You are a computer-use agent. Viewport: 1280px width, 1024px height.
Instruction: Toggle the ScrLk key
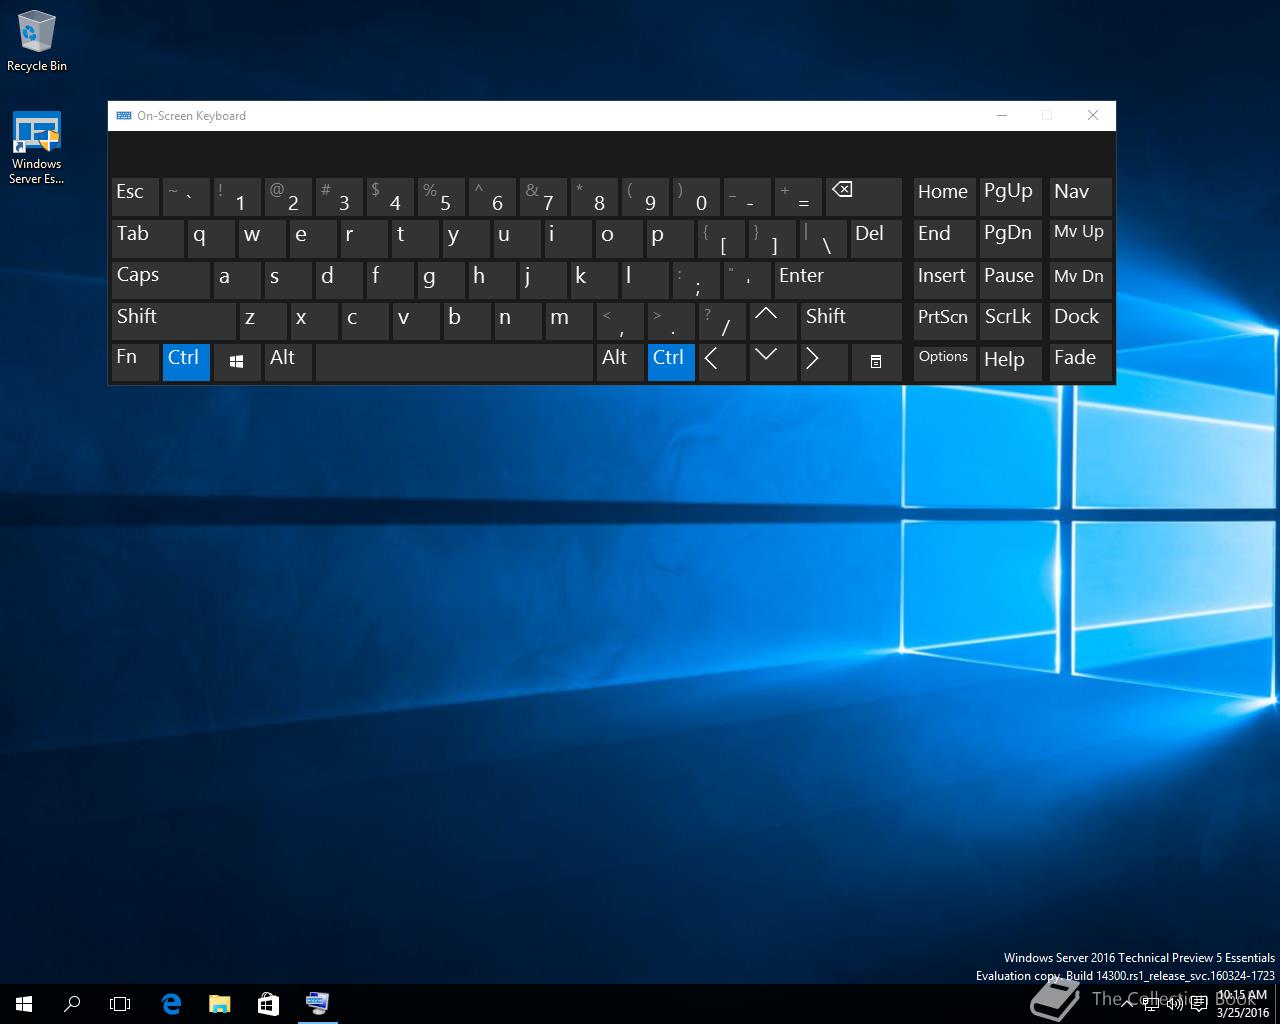1012,321
